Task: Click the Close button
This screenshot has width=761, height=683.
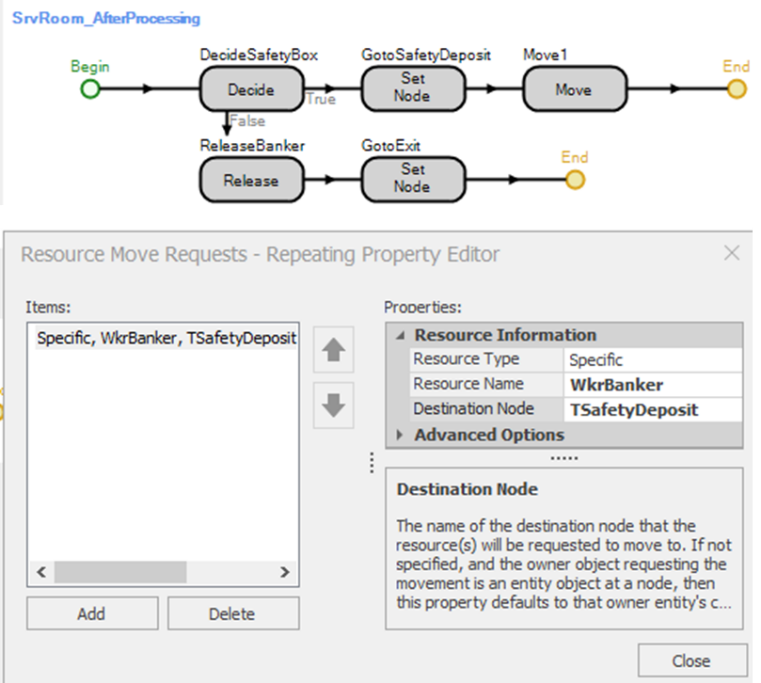Action: click(692, 661)
